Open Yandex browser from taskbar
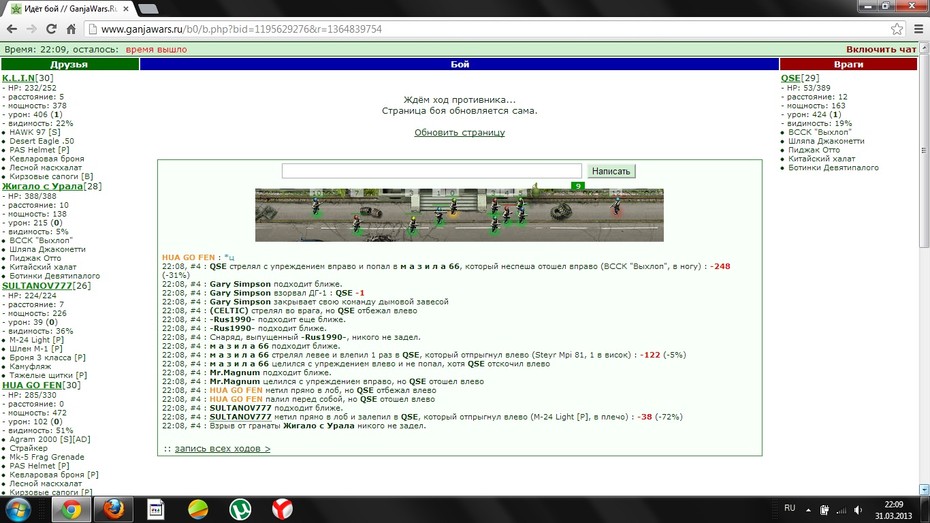 tap(282, 509)
